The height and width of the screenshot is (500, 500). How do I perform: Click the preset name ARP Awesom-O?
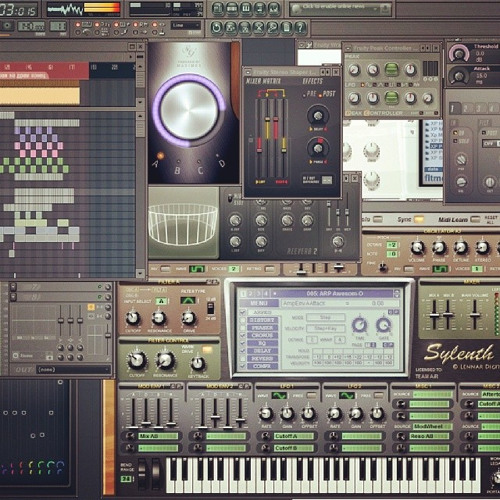[335, 294]
